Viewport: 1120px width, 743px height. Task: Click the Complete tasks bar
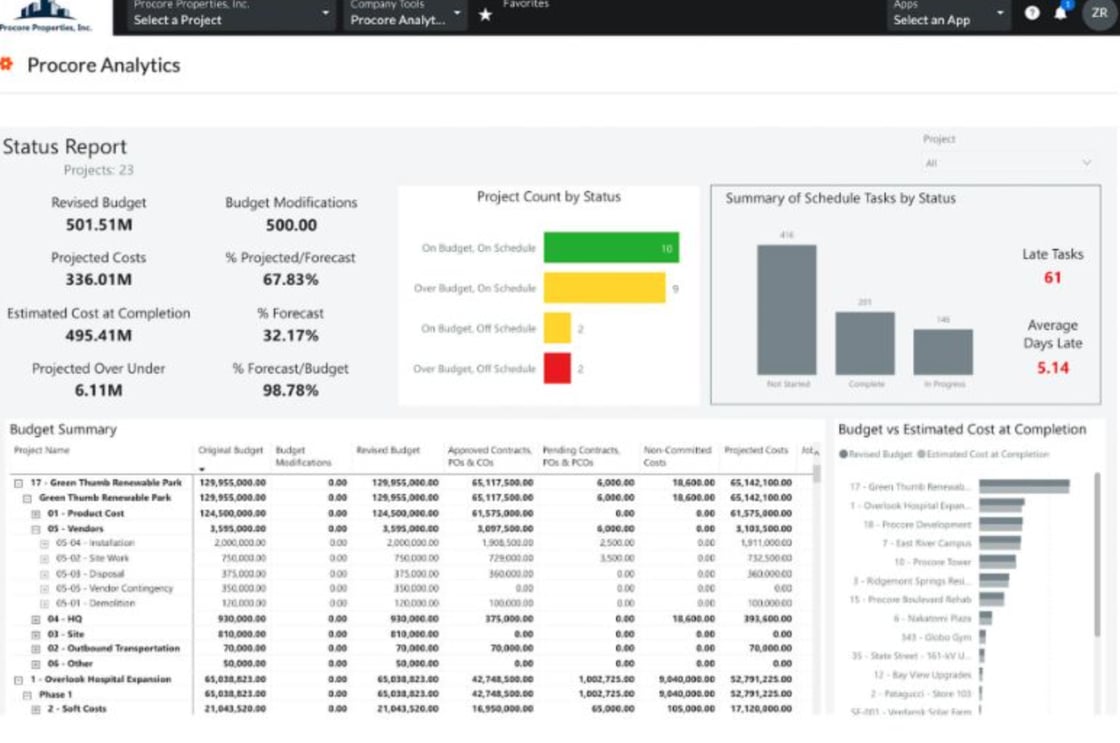point(865,343)
